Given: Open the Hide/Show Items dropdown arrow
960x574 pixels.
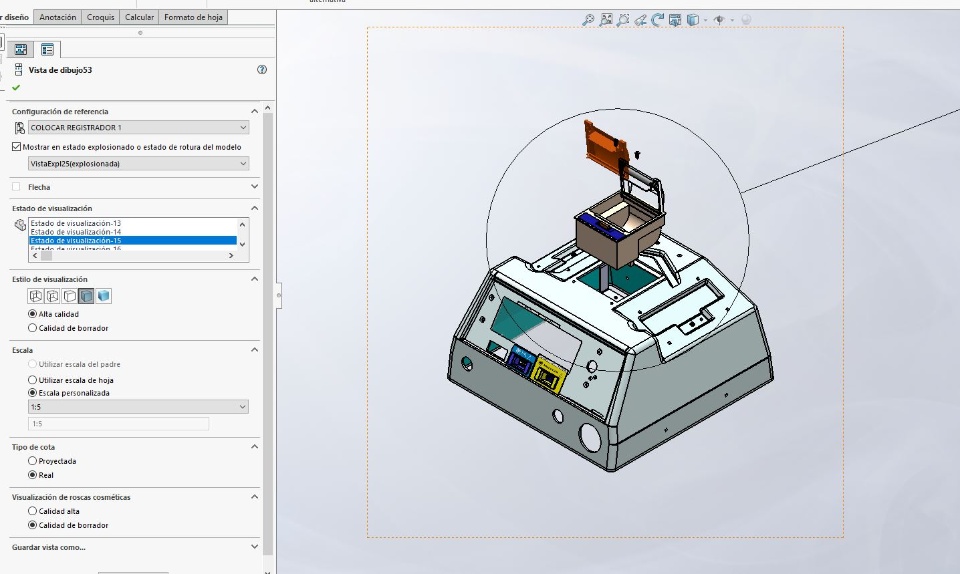Looking at the screenshot, I should click(x=732, y=21).
